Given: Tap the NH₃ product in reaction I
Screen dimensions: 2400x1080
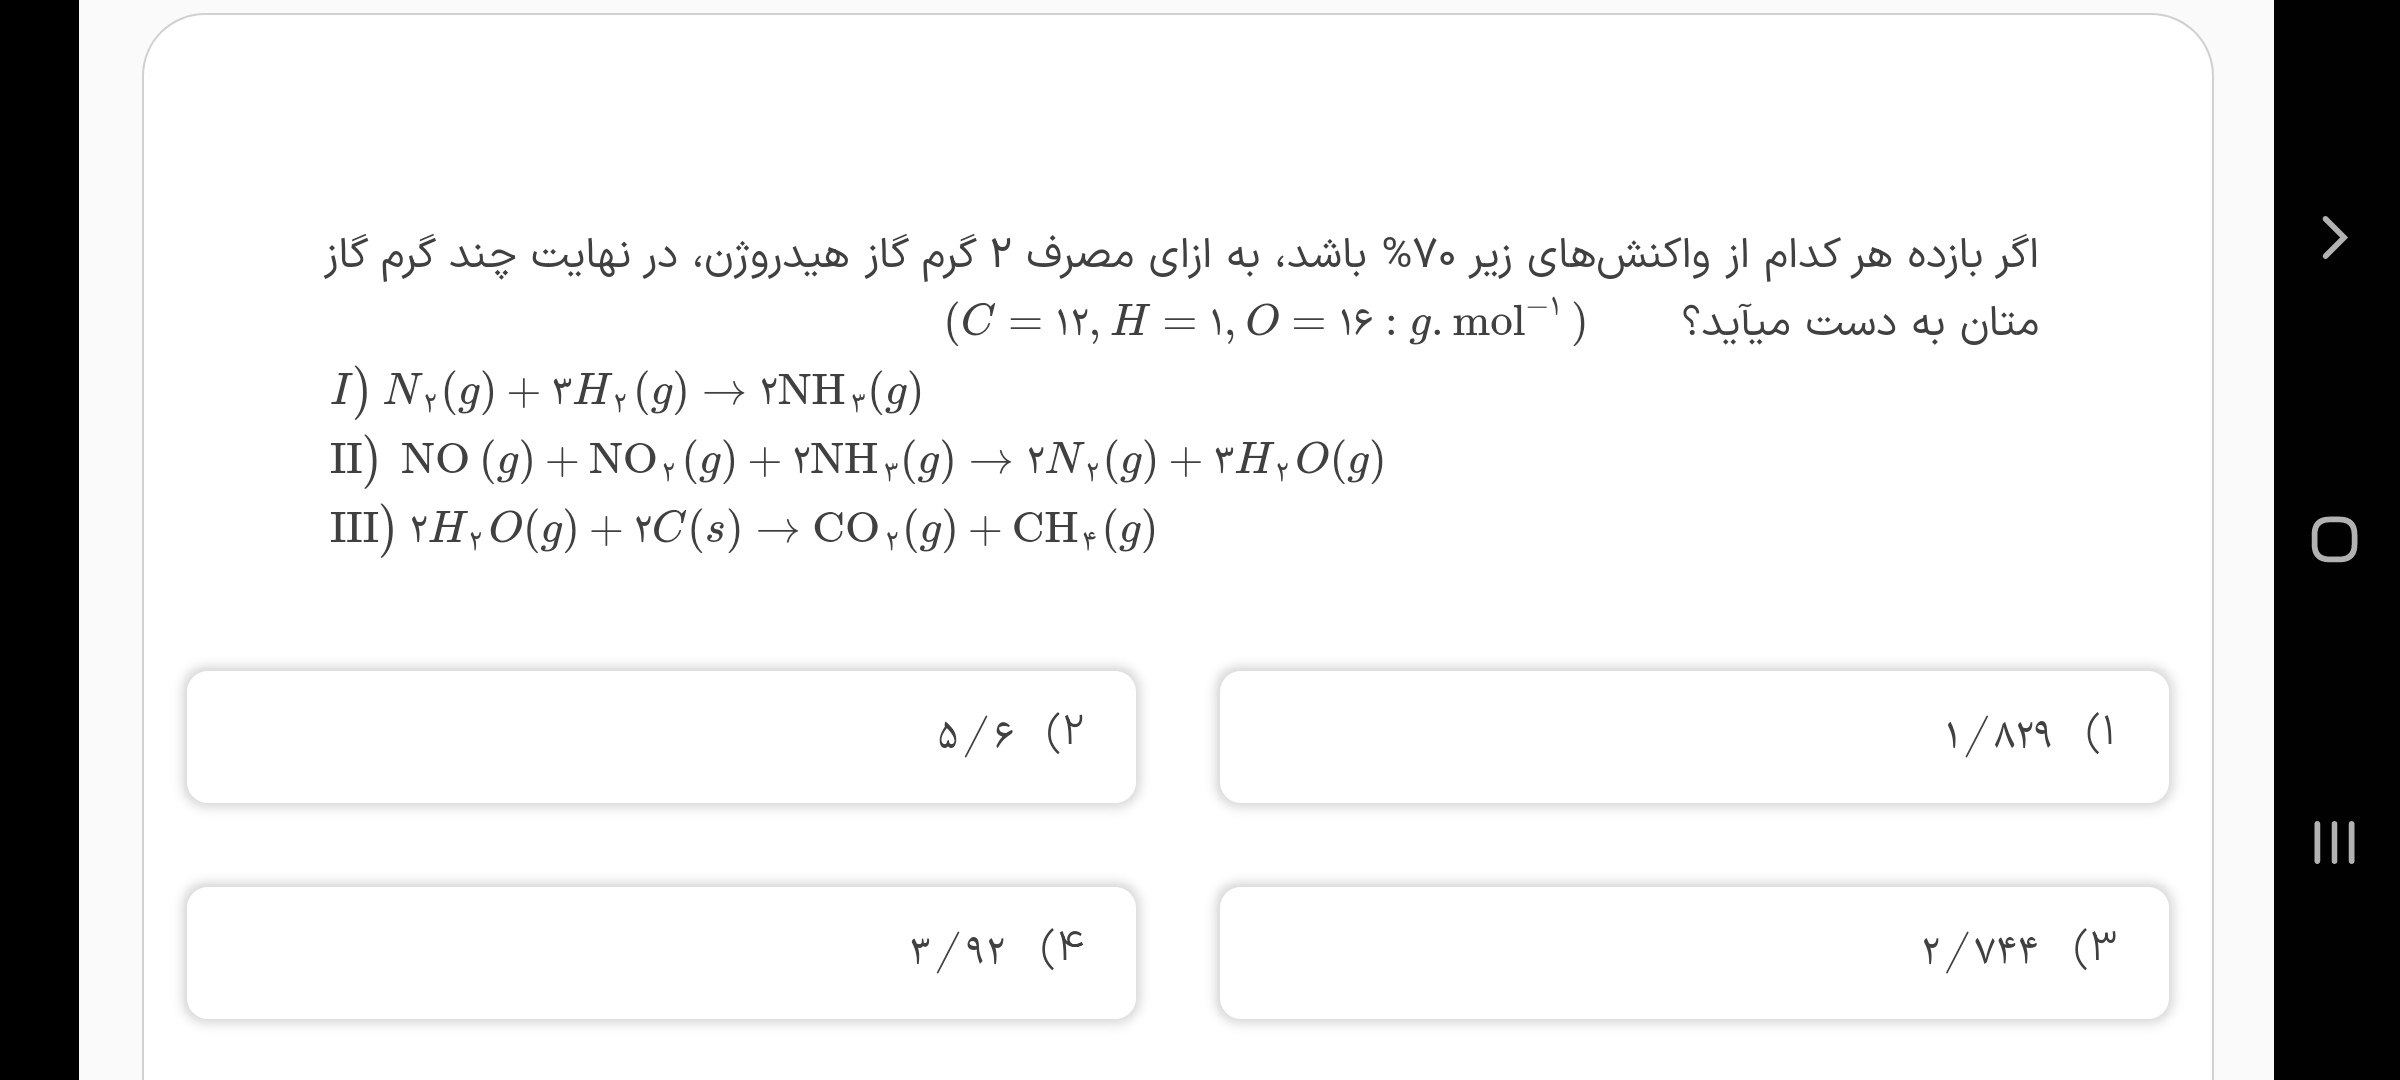Looking at the screenshot, I should pyautogui.click(x=840, y=391).
